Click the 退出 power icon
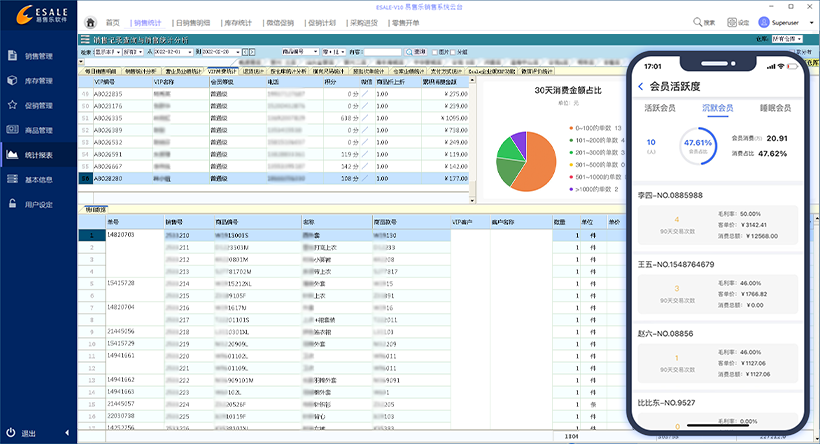820x444 pixels. (11, 433)
